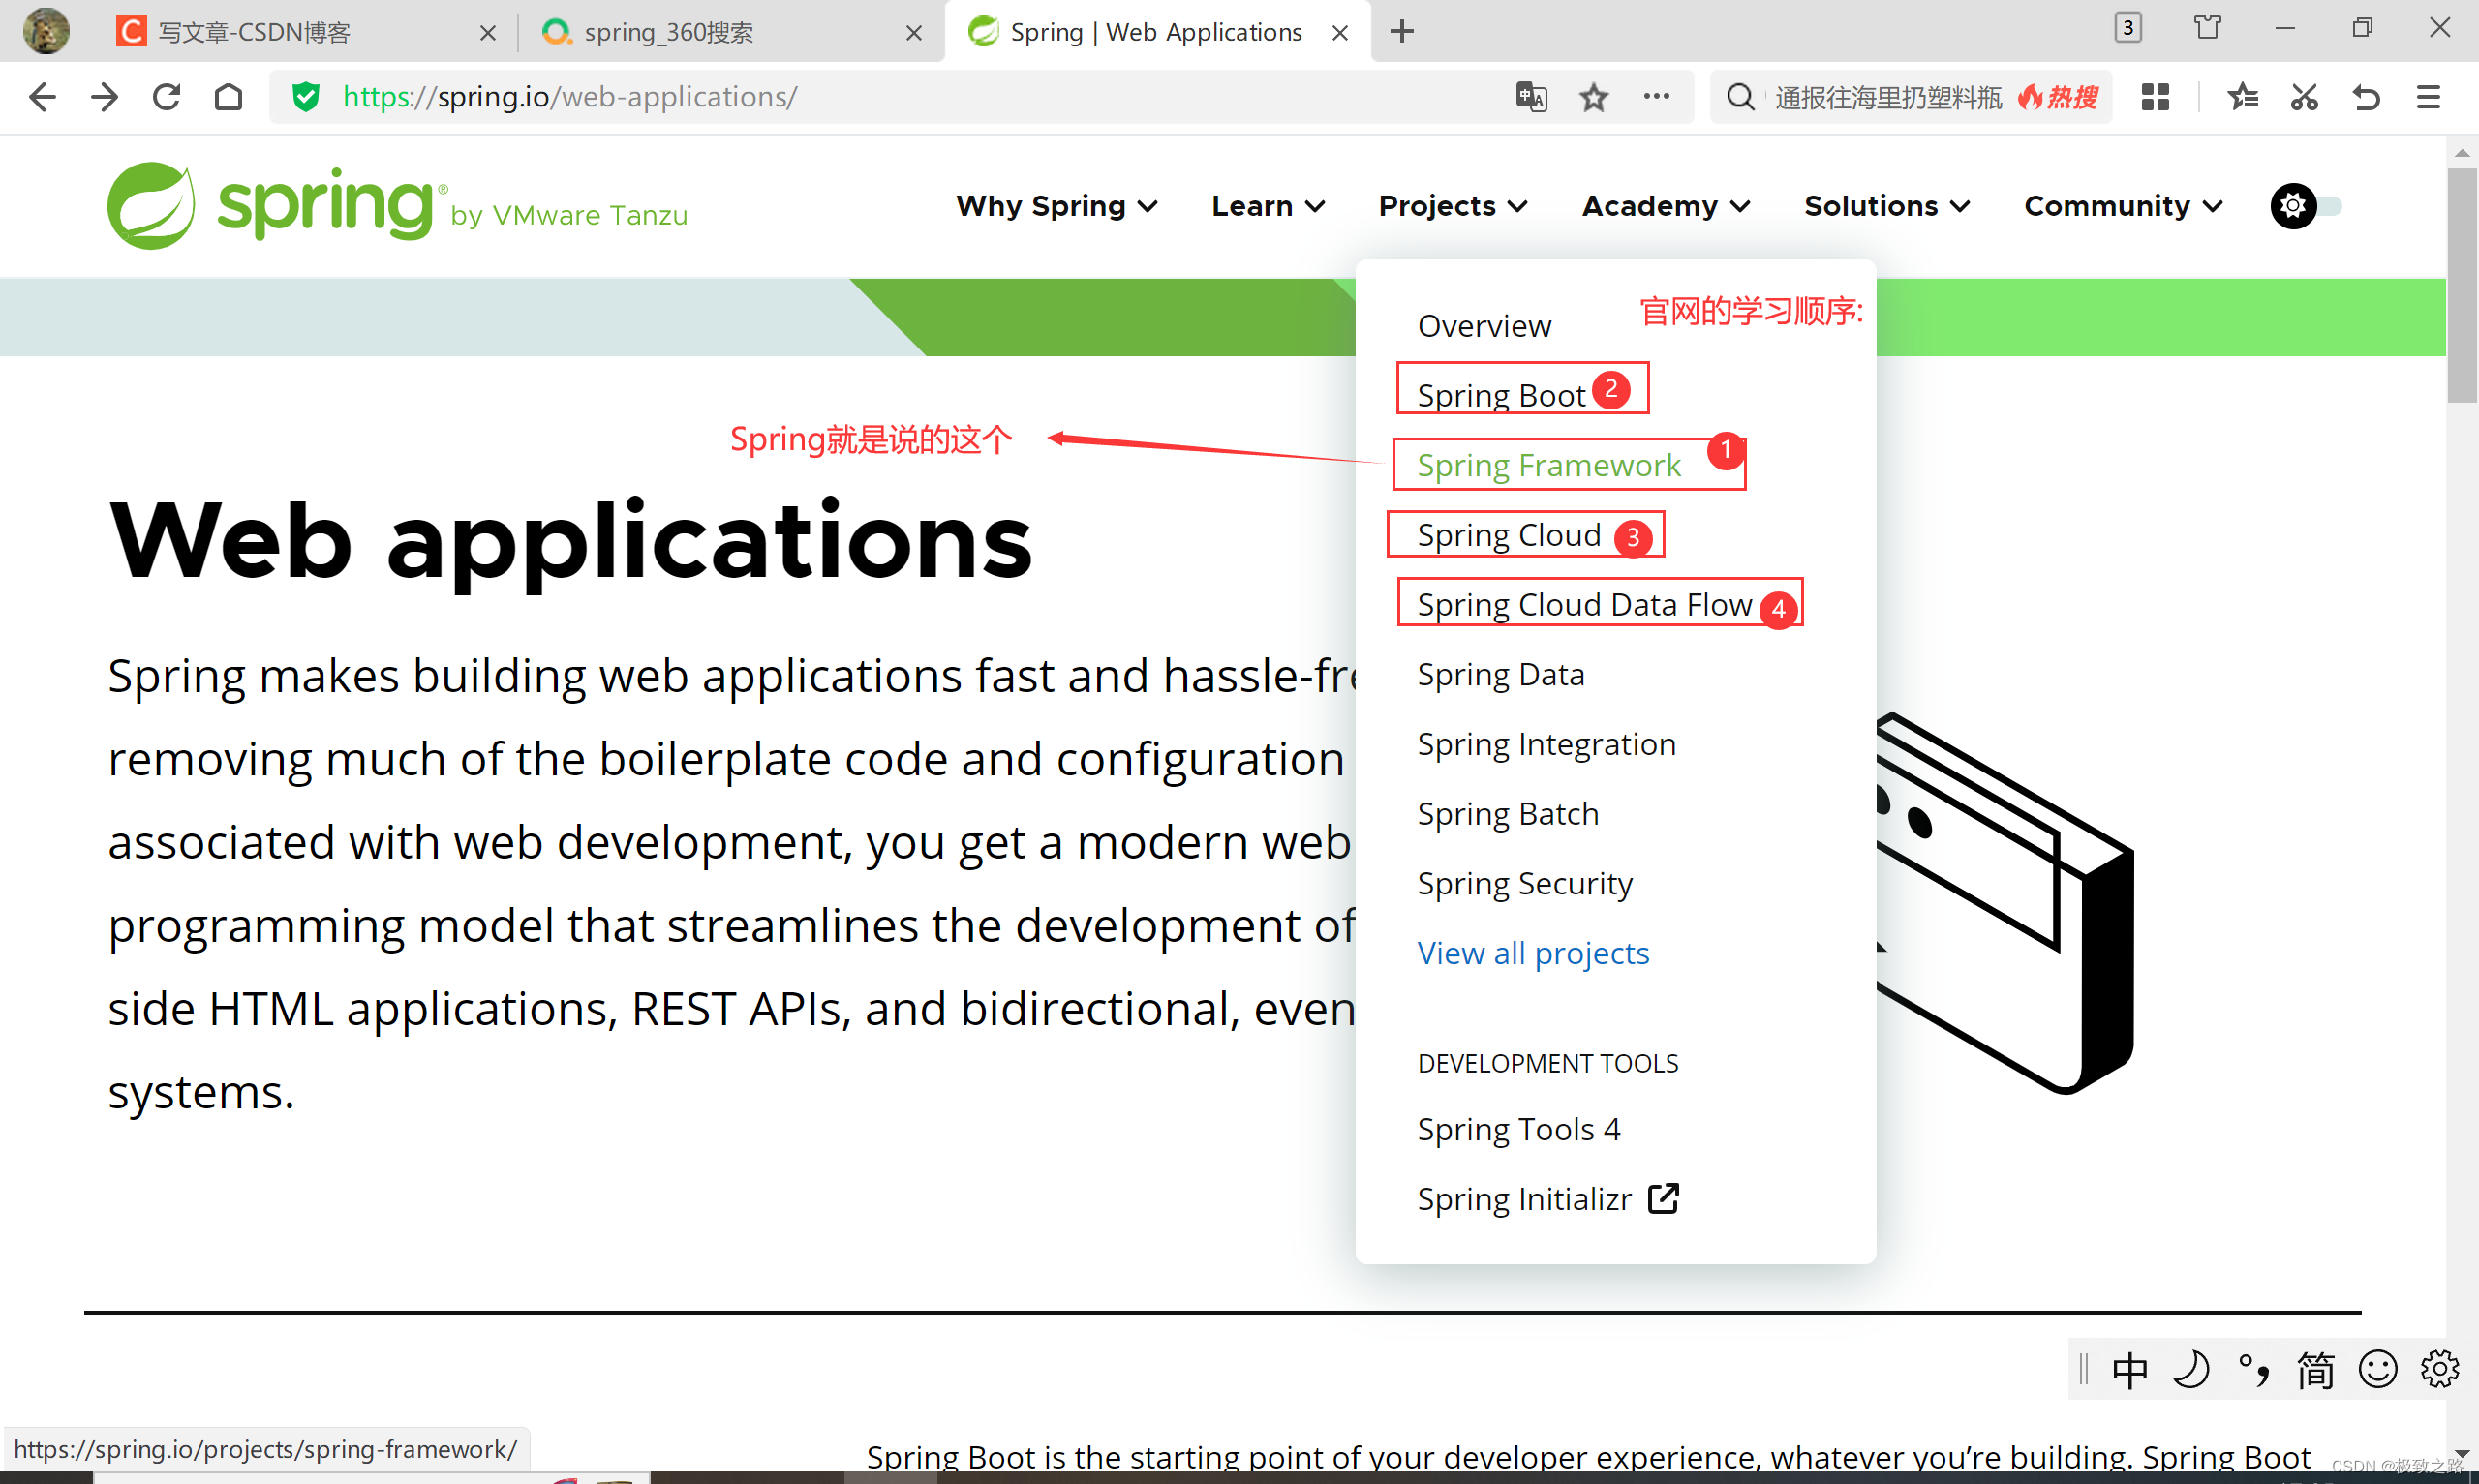Open a new tab with plus button
This screenshot has height=1484, width=2479.
[1402, 31]
